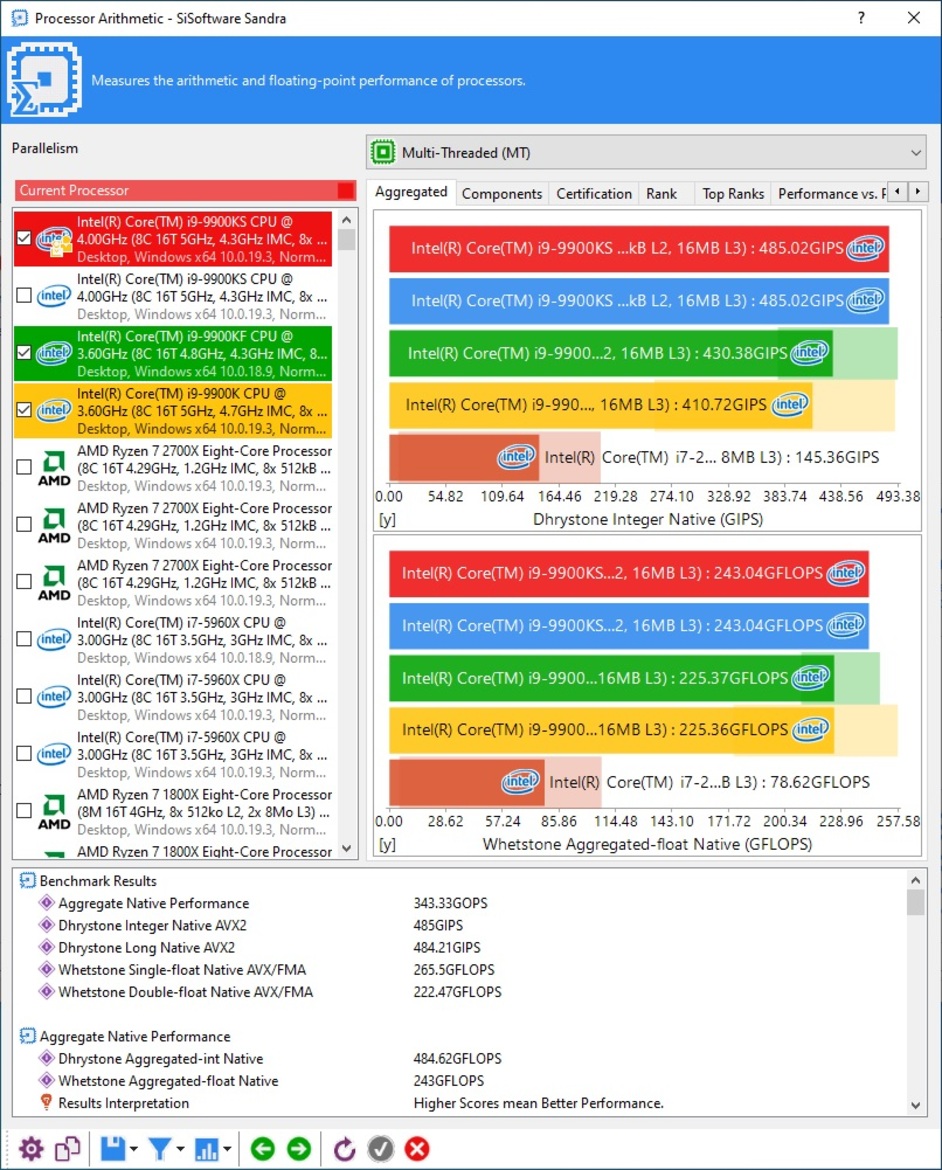
Task: Click the Benchmark Results scroll-up arrow
Action: point(916,880)
